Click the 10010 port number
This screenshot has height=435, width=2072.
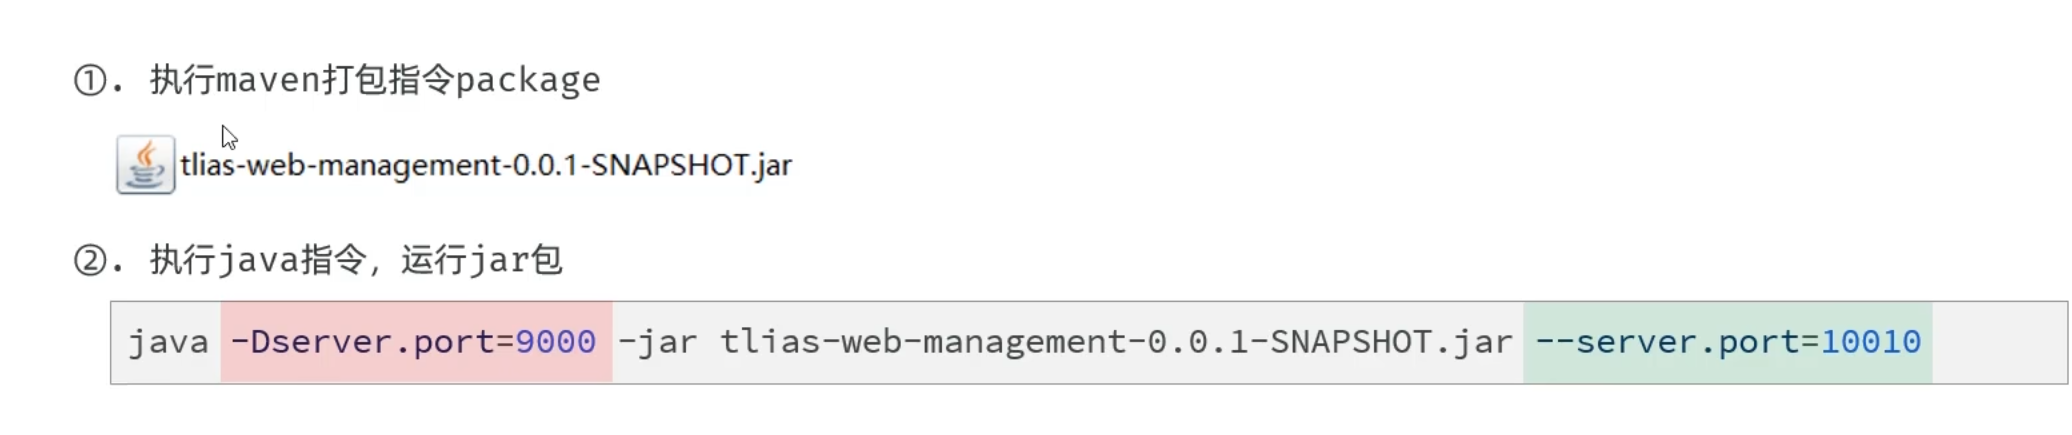1871,342
